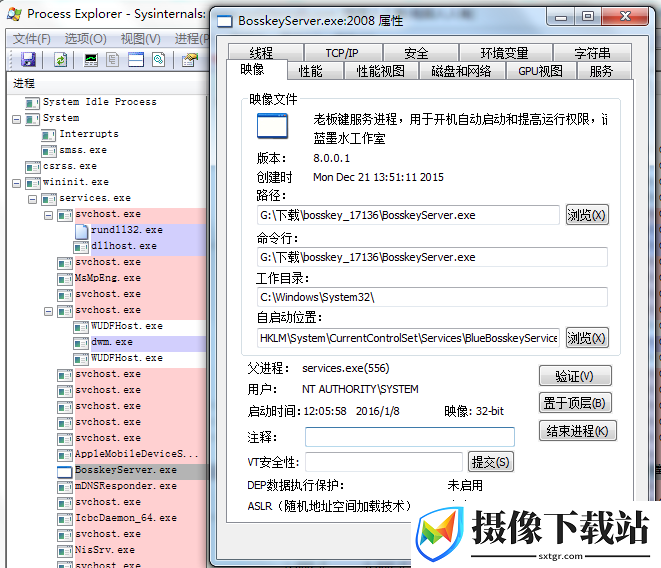Click the Process Explorer title bar icon
The height and width of the screenshot is (568, 661).
coord(14,14)
